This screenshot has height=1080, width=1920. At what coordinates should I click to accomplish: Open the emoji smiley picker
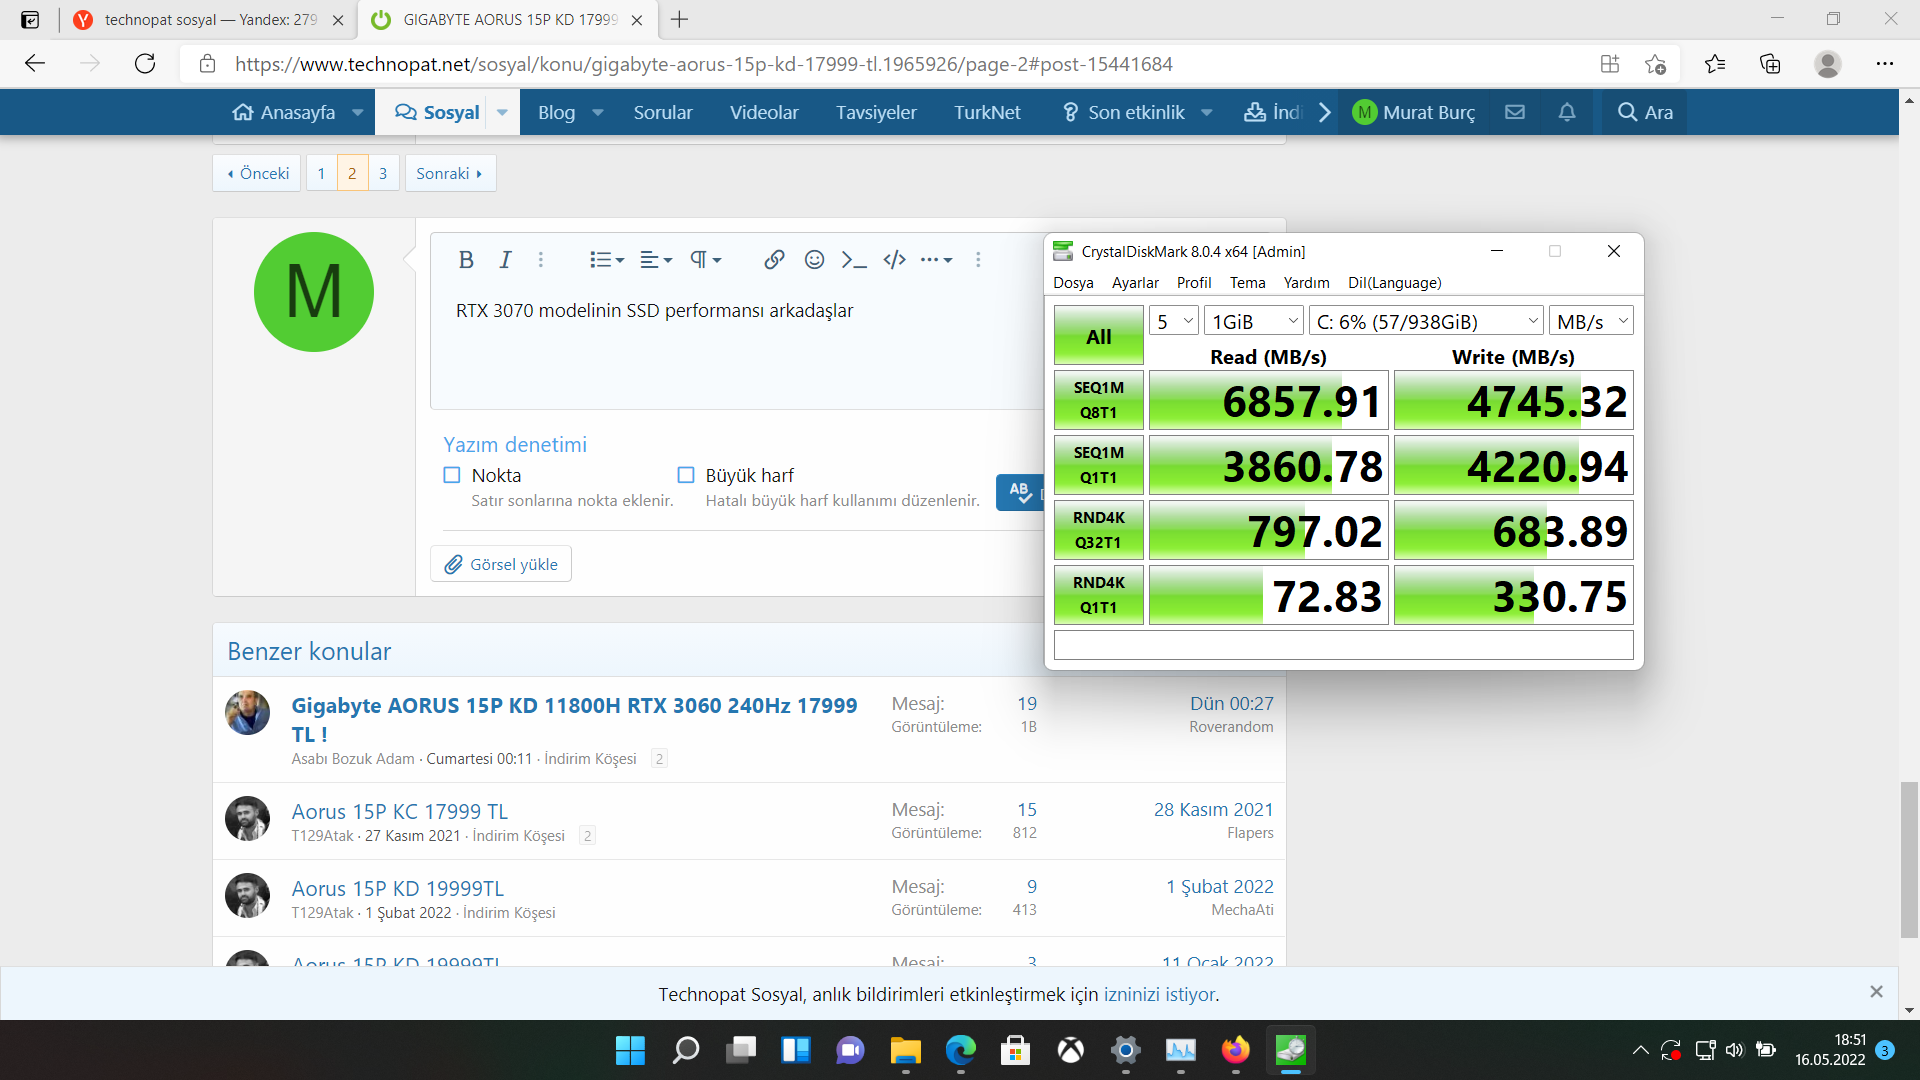coord(814,260)
